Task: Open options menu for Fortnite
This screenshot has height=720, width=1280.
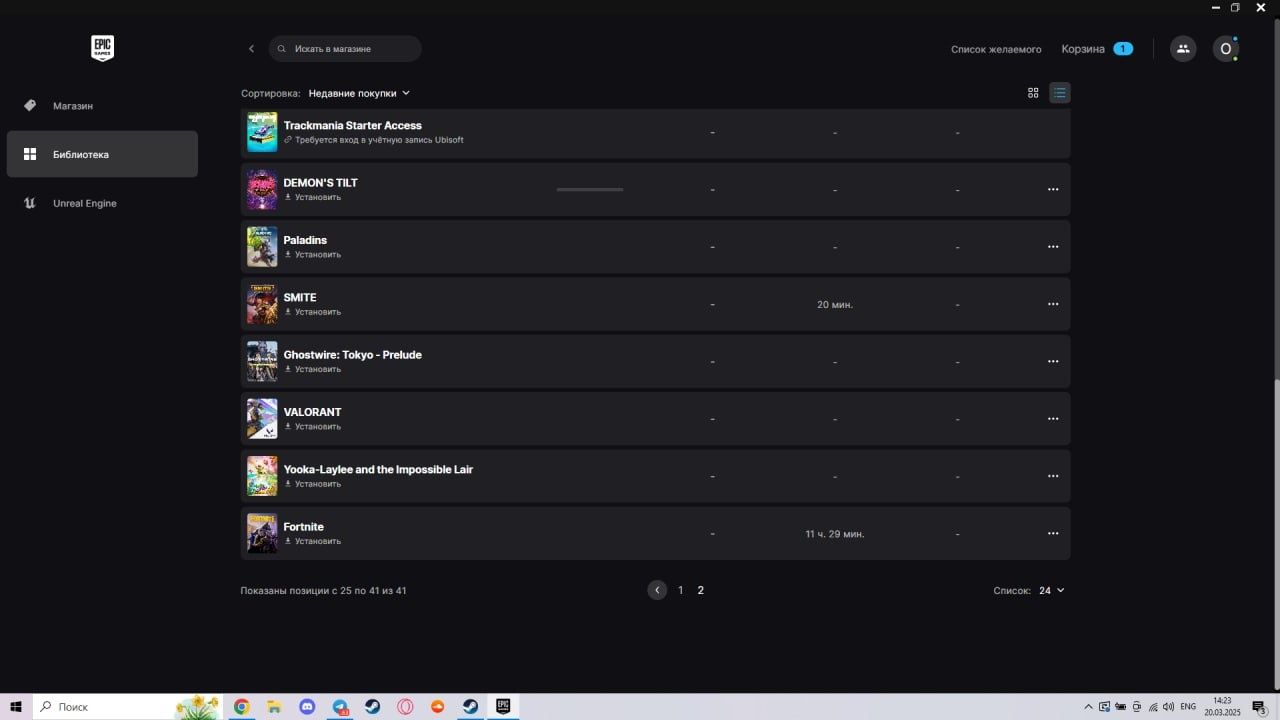Action: [1053, 534]
